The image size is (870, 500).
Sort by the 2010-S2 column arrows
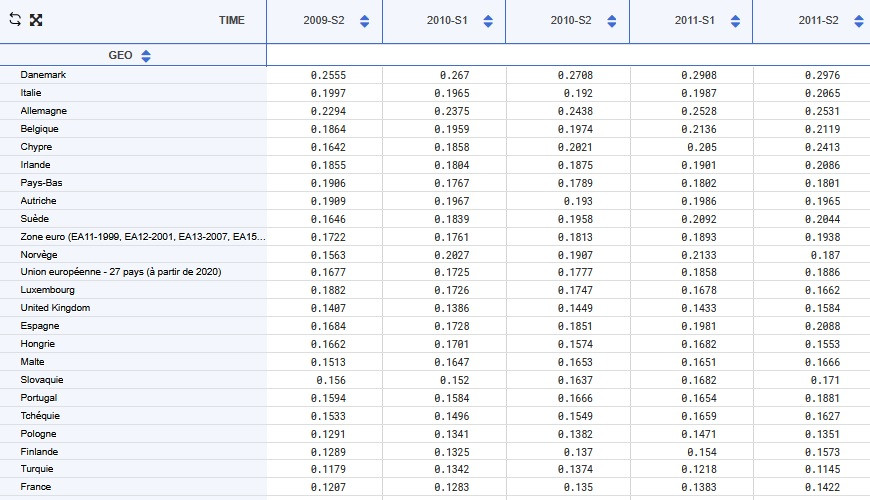coord(612,21)
